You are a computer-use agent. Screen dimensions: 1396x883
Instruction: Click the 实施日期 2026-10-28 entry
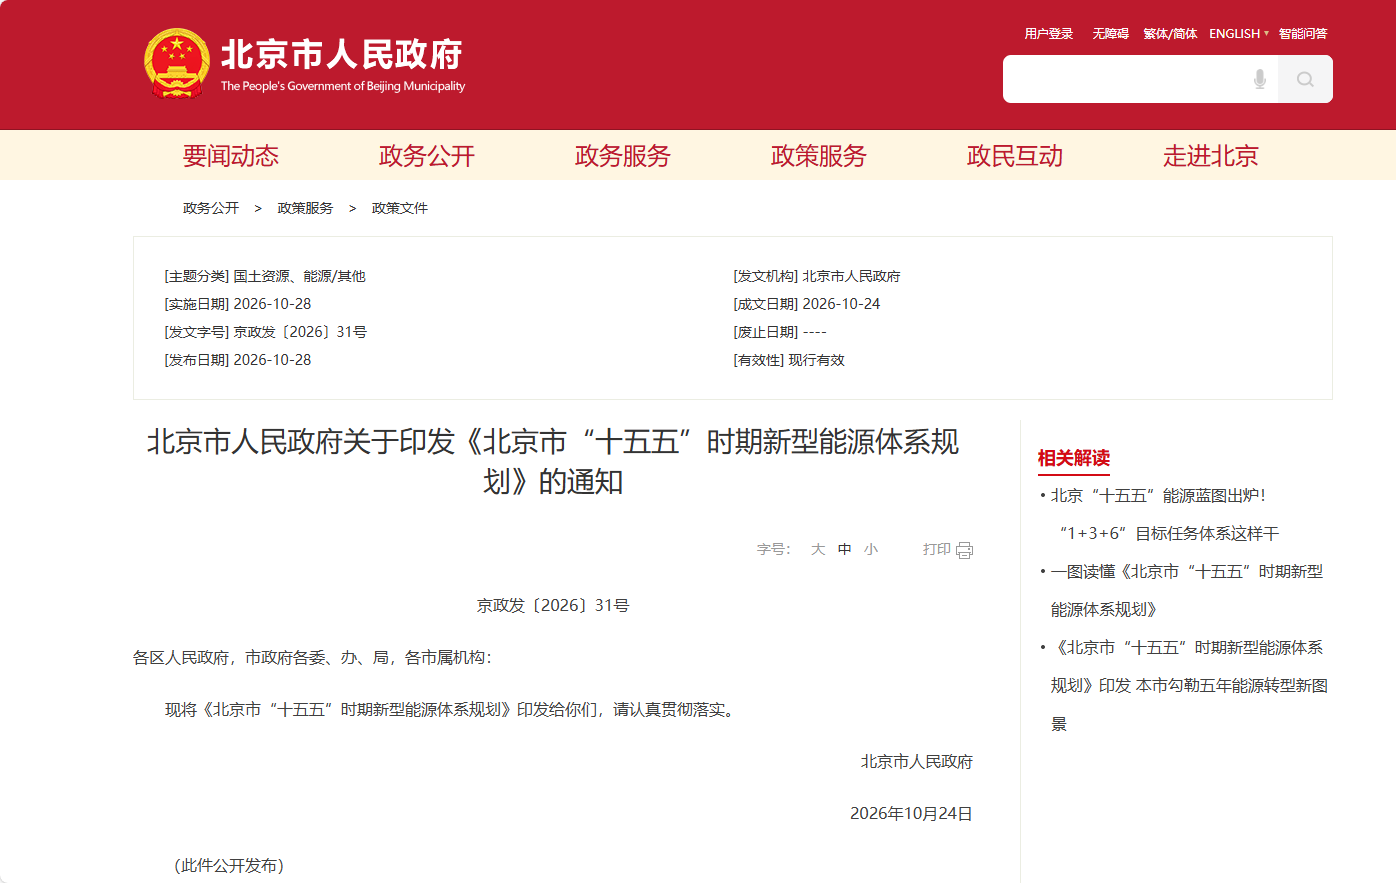[x=238, y=304]
